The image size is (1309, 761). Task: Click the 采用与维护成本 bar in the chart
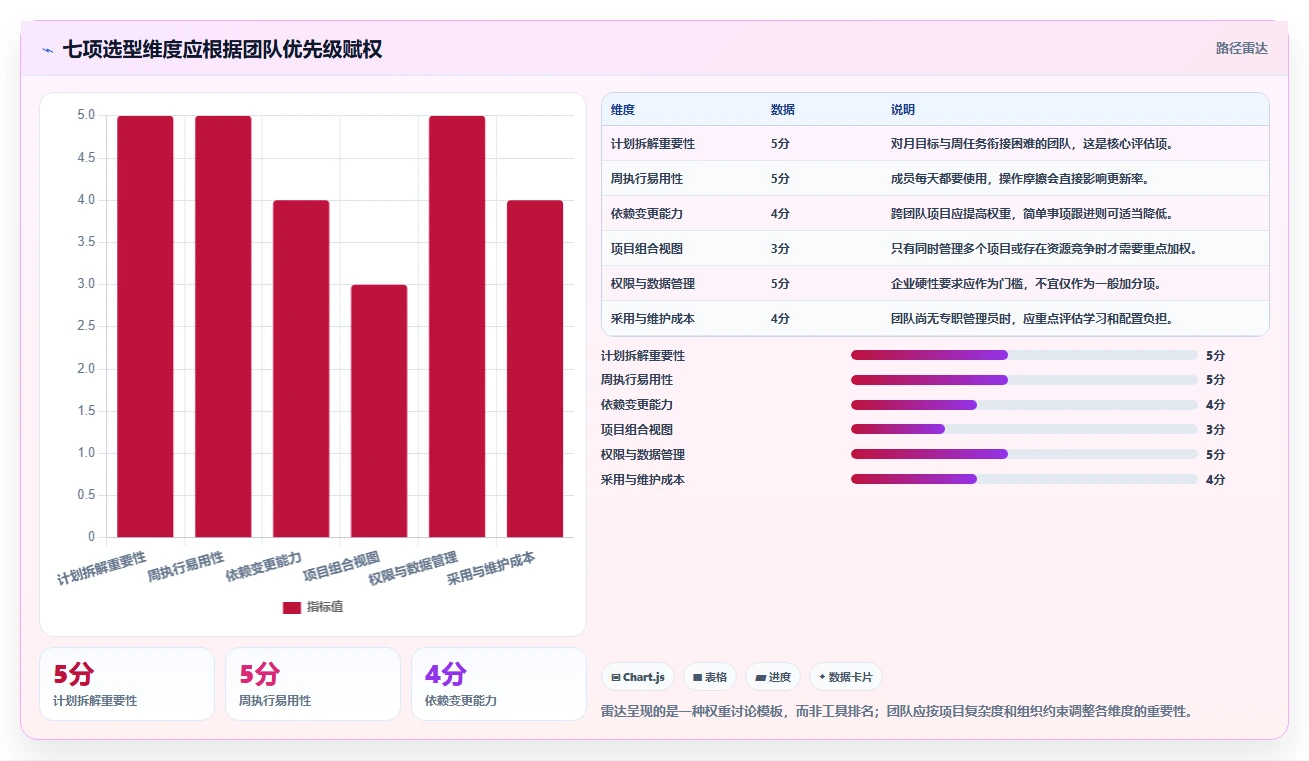click(535, 368)
